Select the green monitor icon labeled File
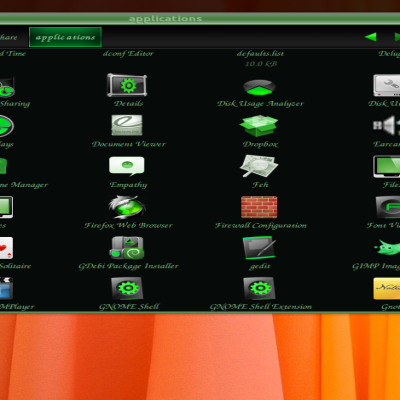 click(387, 166)
